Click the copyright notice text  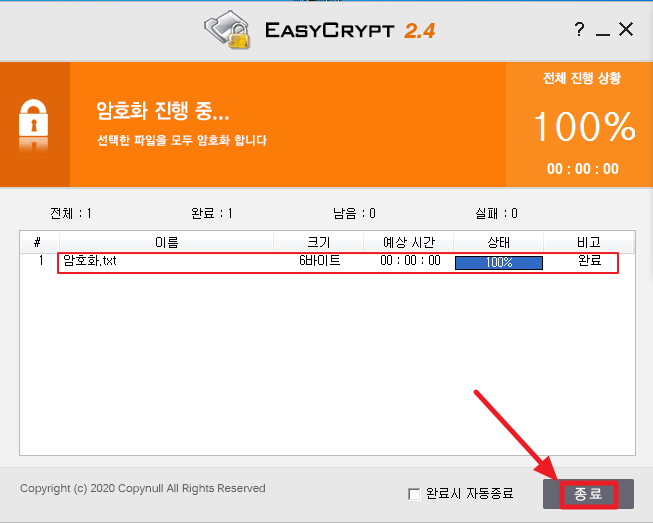click(x=143, y=488)
